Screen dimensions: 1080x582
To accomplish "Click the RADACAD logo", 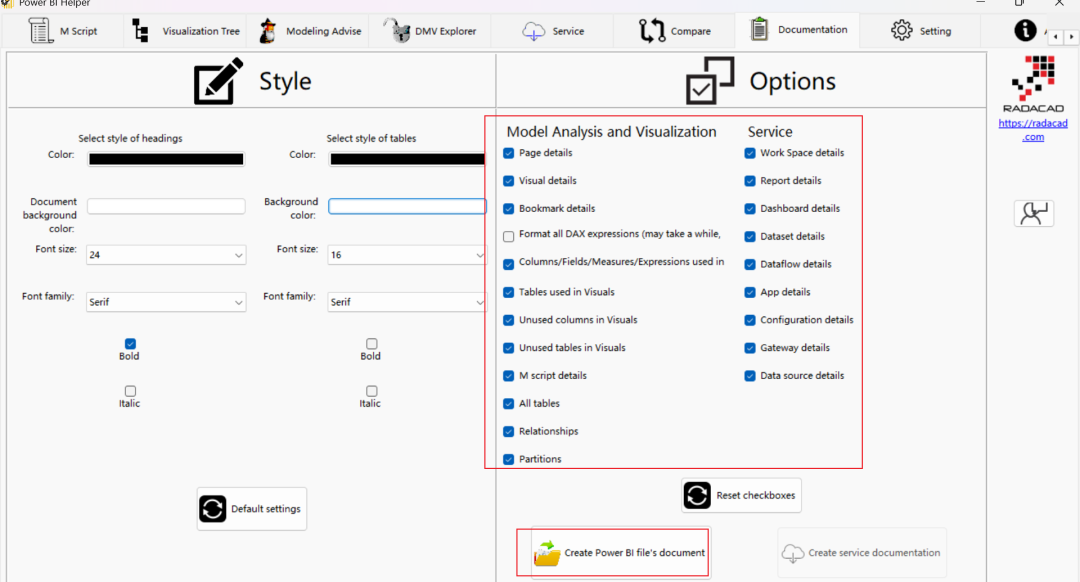I will click(x=1033, y=83).
